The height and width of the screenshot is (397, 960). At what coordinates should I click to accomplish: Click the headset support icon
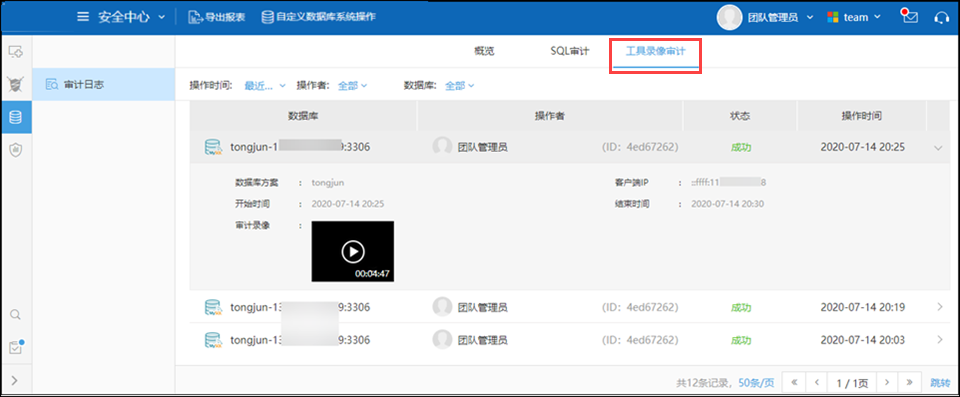point(942,18)
